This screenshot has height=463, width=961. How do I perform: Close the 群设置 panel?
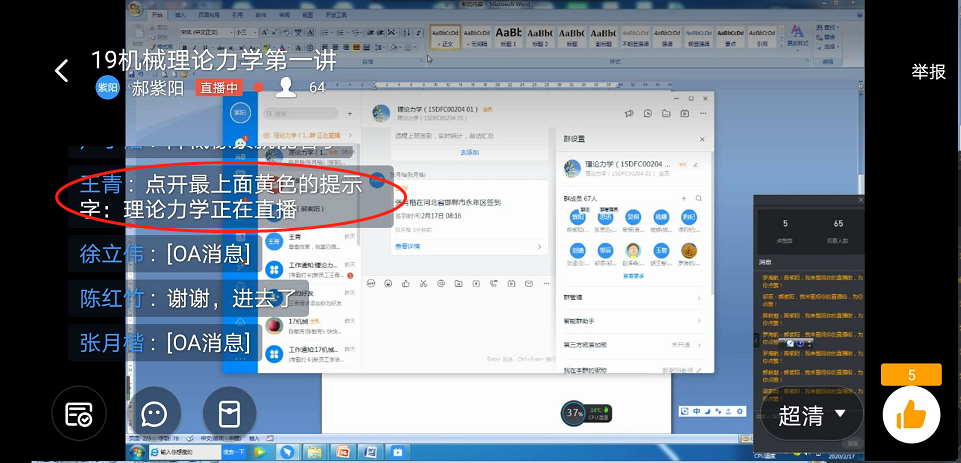(x=701, y=139)
